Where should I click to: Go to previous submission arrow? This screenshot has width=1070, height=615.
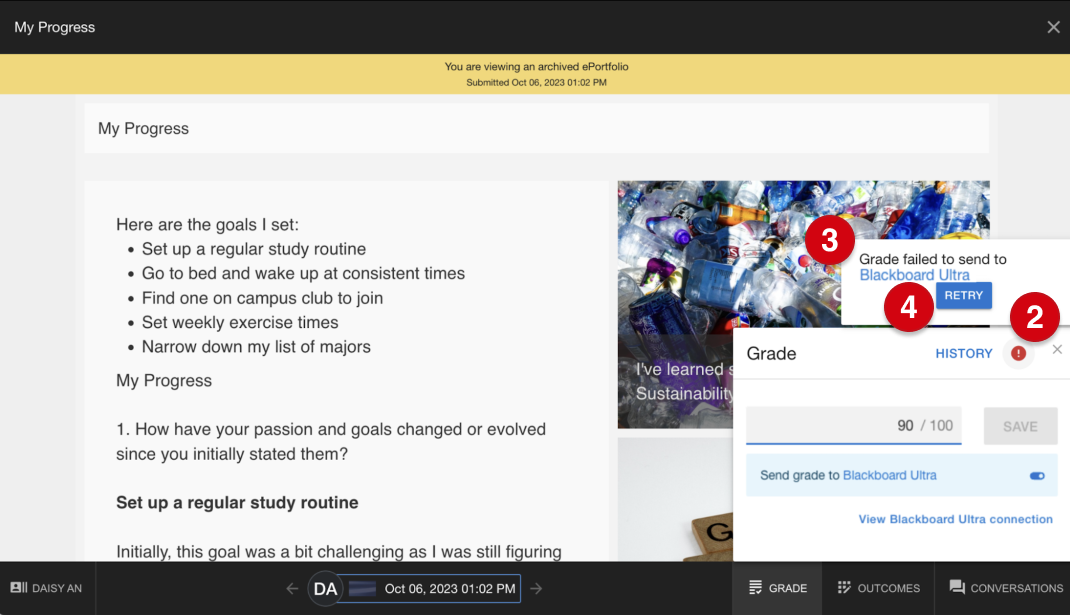[x=292, y=588]
